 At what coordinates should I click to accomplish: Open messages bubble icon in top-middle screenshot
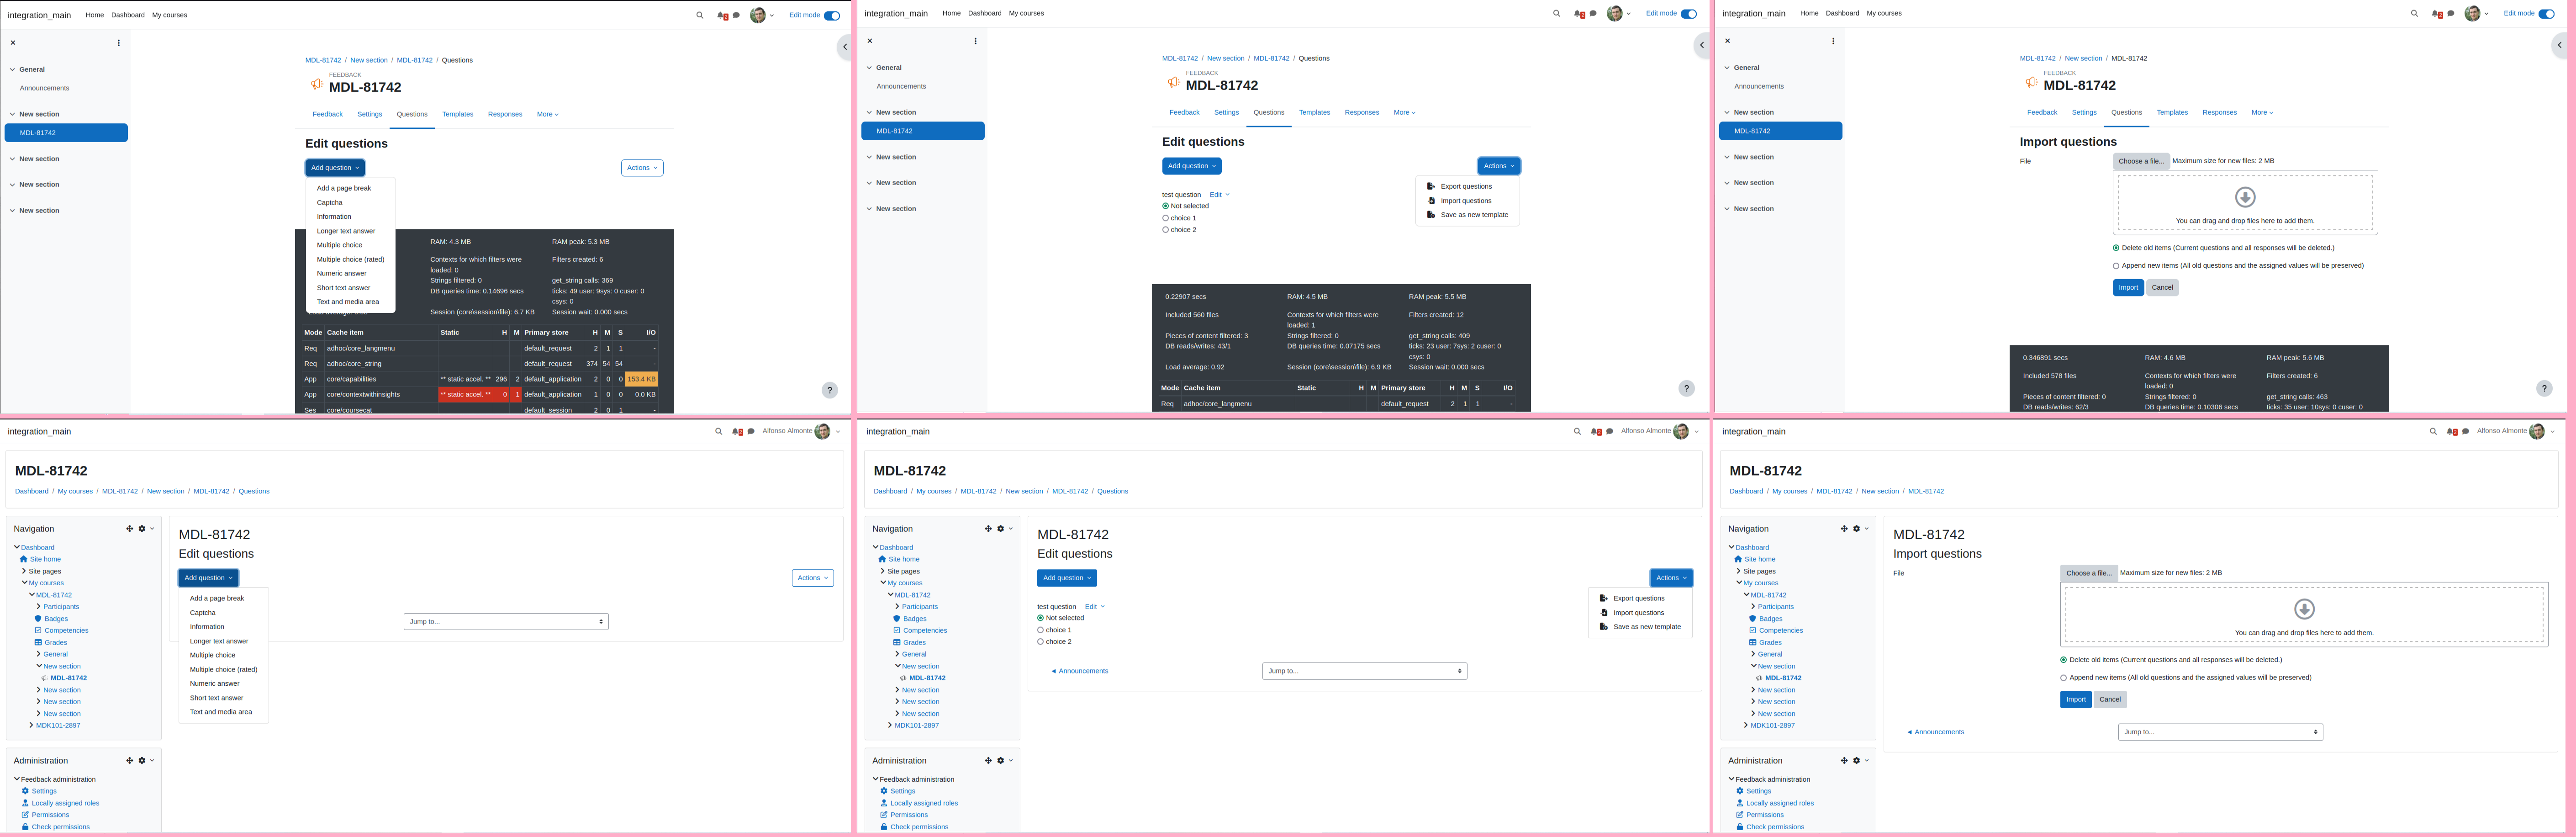click(x=1593, y=13)
